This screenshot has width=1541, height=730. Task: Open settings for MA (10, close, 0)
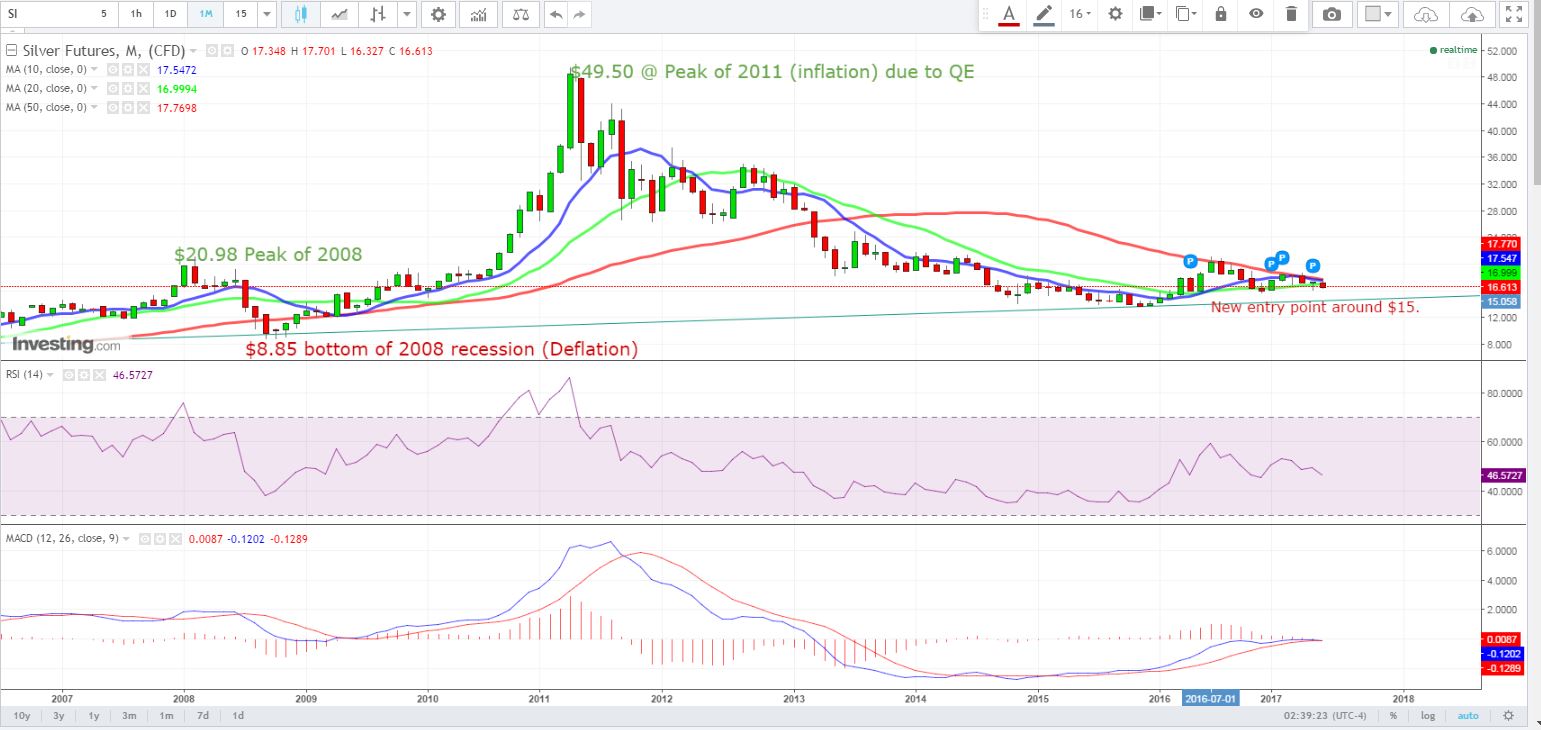[x=128, y=70]
